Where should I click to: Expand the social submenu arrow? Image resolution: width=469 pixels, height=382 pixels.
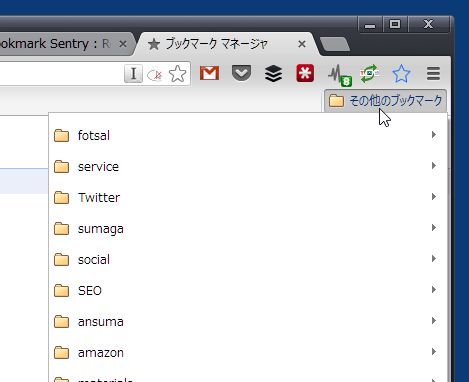pos(434,259)
